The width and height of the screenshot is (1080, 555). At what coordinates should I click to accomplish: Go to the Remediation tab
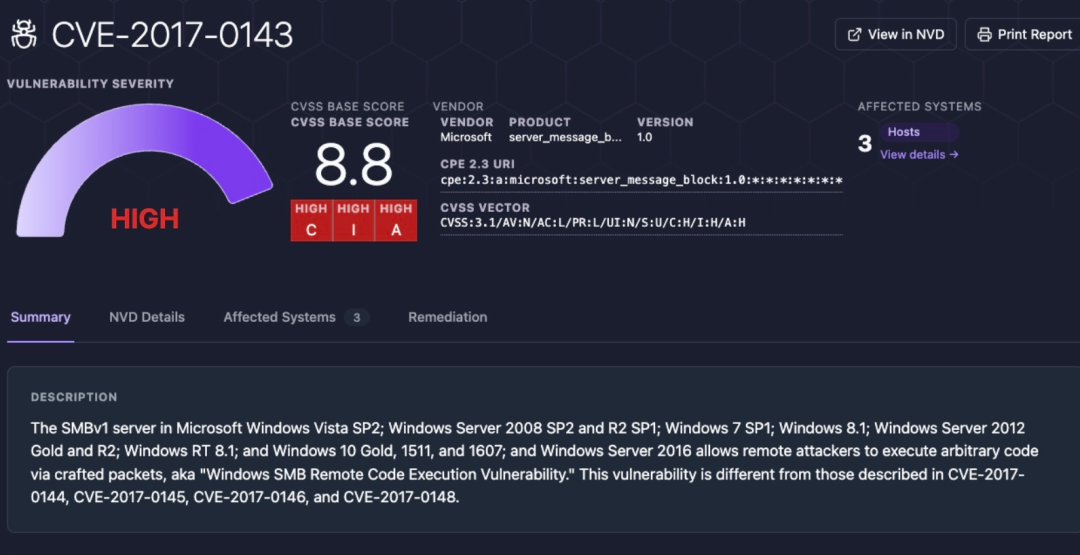pyautogui.click(x=448, y=317)
